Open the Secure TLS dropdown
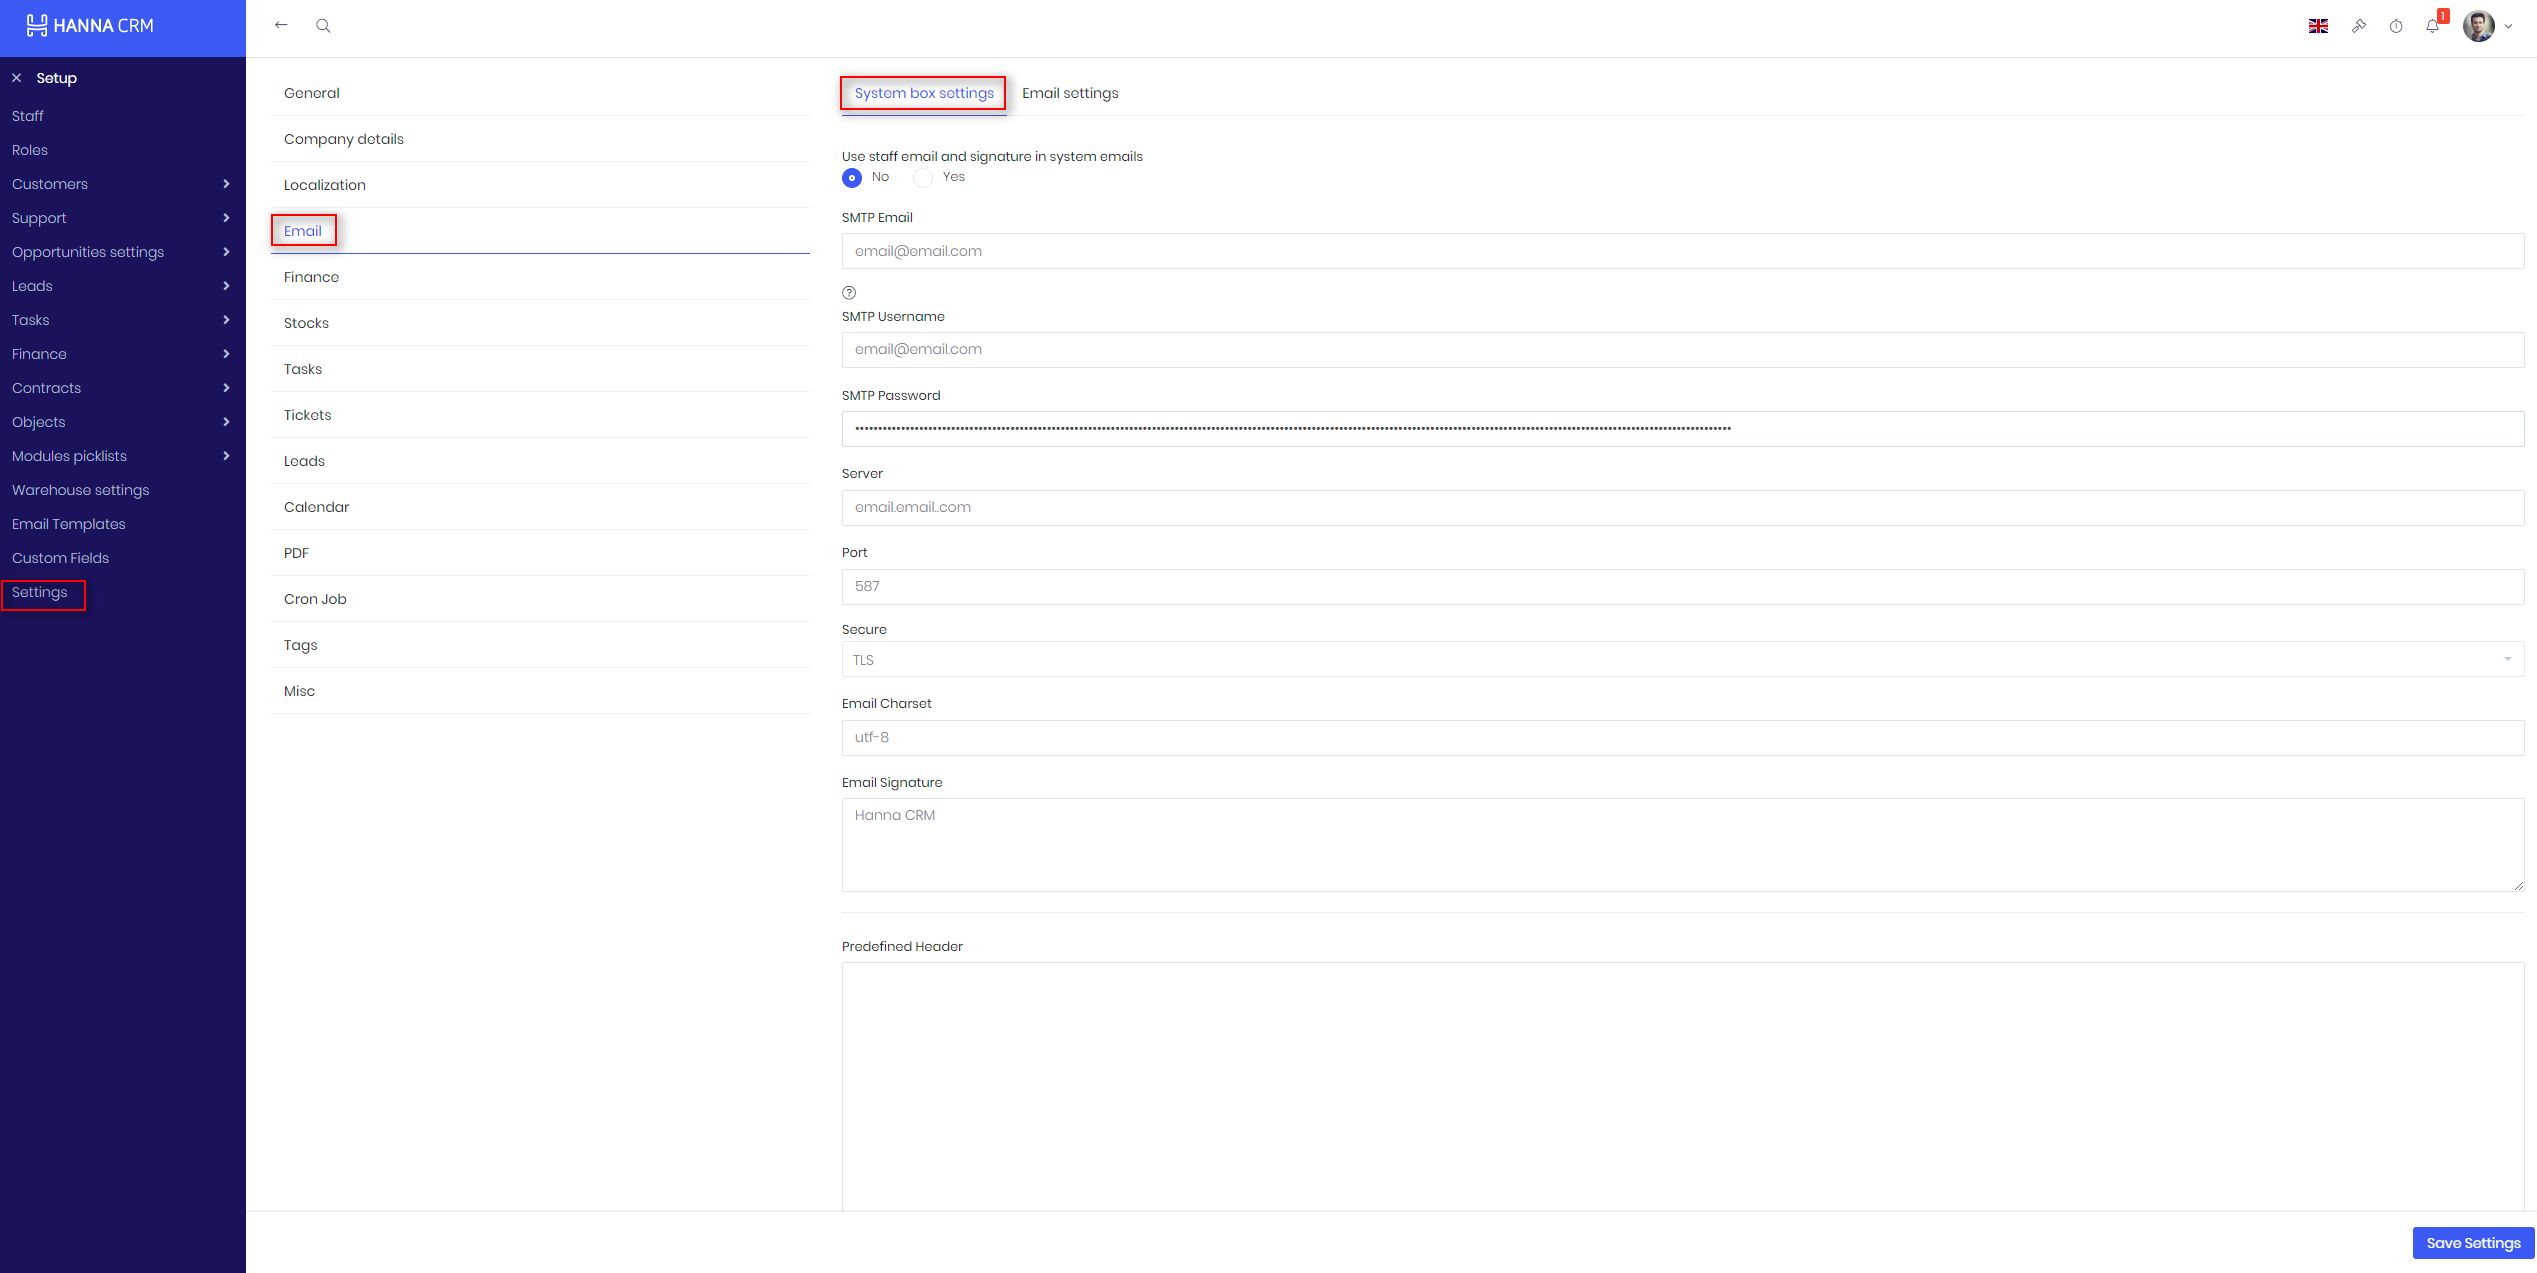2537x1273 pixels. pyautogui.click(x=1682, y=659)
